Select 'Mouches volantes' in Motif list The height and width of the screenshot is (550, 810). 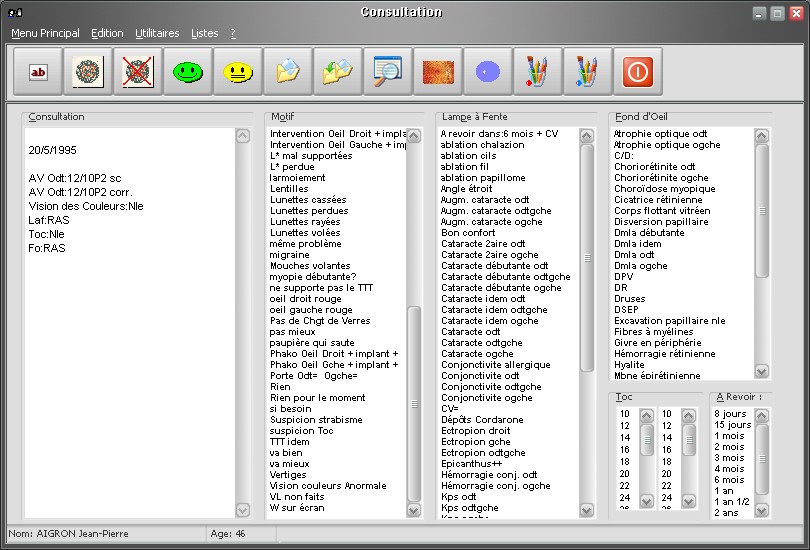pos(310,266)
